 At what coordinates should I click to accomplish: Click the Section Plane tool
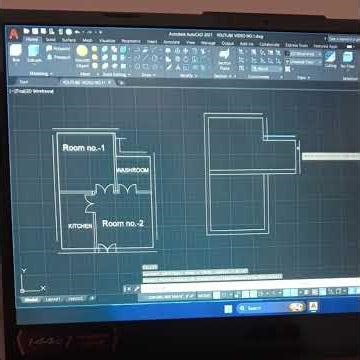[x=225, y=60]
